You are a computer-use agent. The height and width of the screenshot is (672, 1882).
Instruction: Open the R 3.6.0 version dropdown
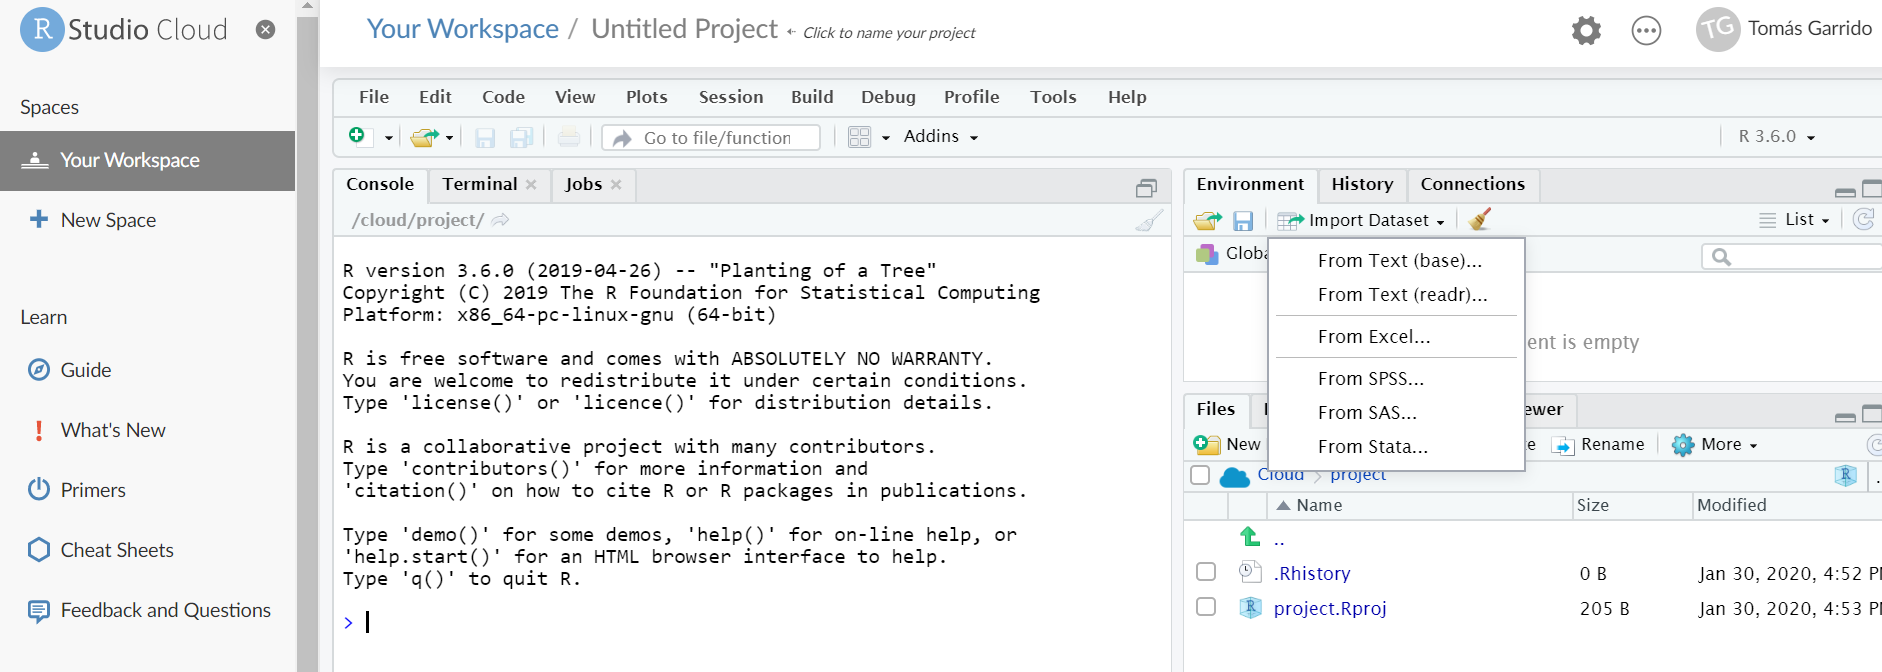click(x=1777, y=136)
